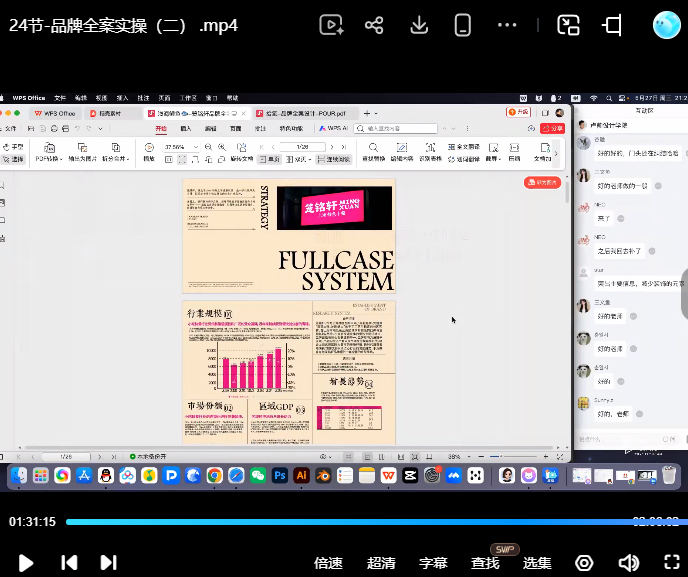Change quality via the 超清 option
The height and width of the screenshot is (577, 688).
(x=381, y=563)
